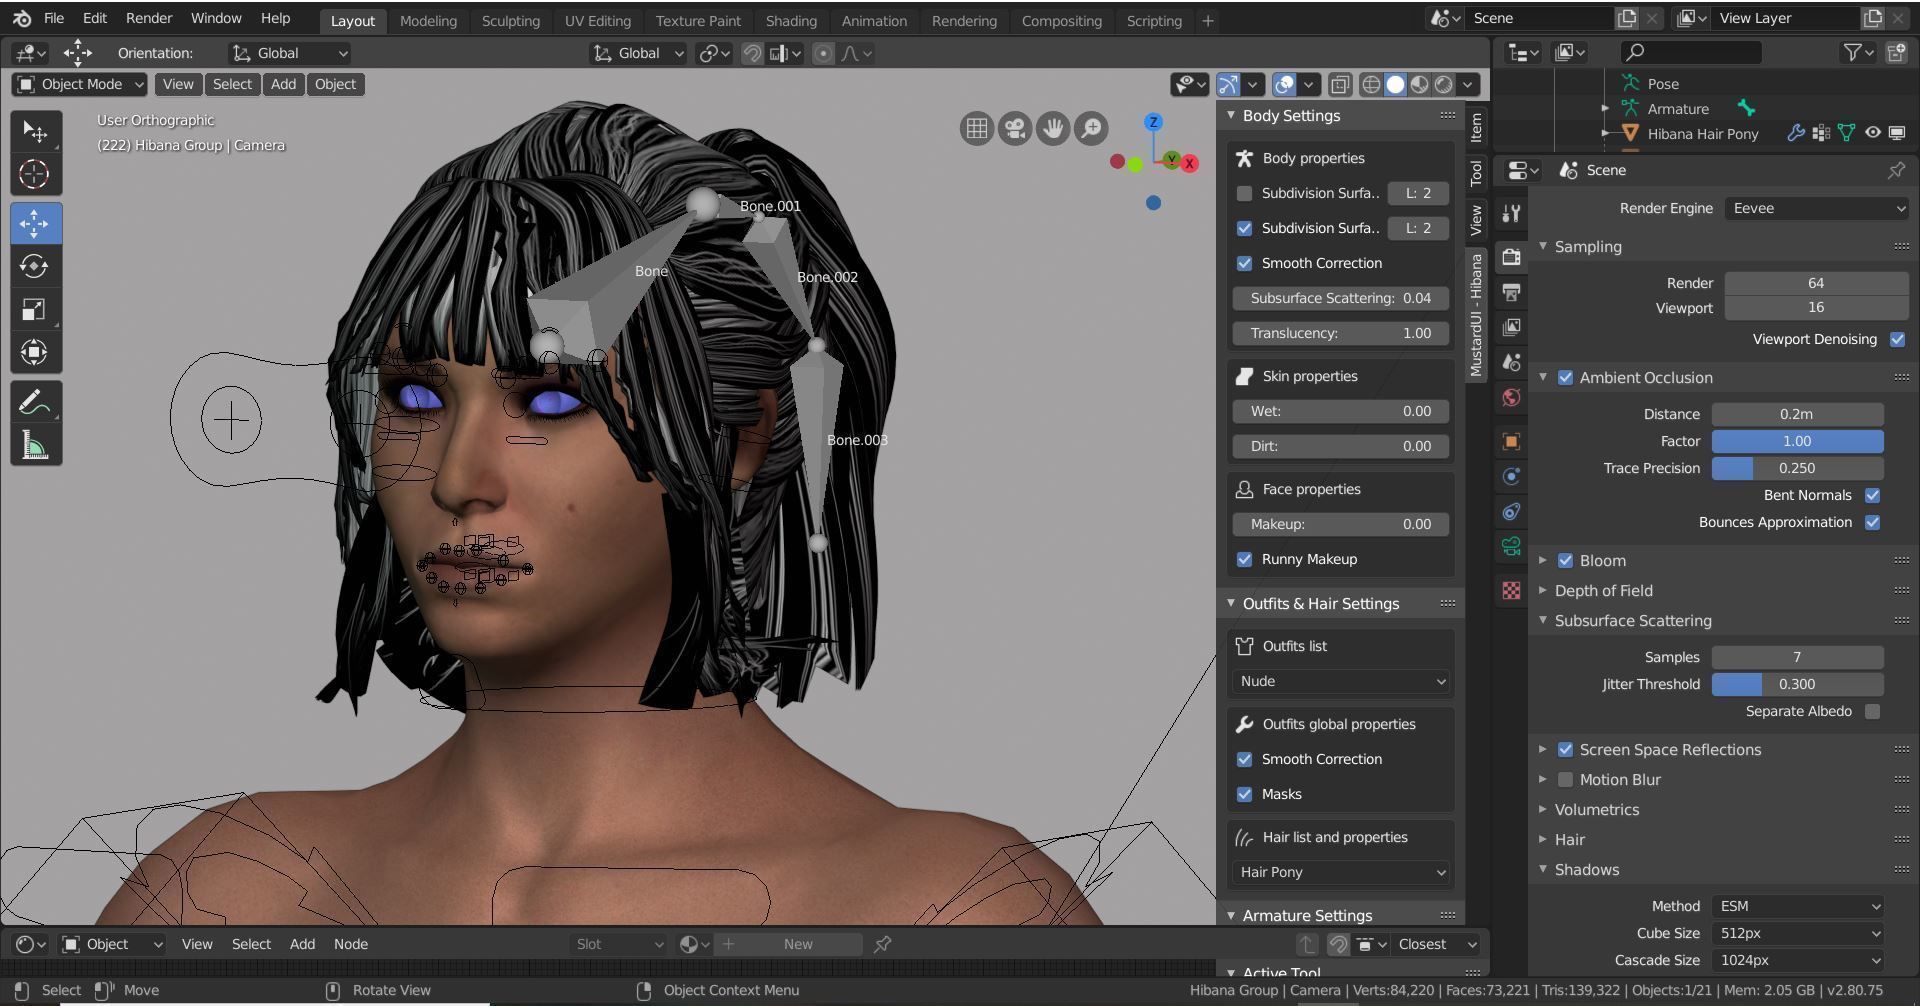Activate the Scale tool
Image resolution: width=1920 pixels, height=1006 pixels.
[x=35, y=309]
